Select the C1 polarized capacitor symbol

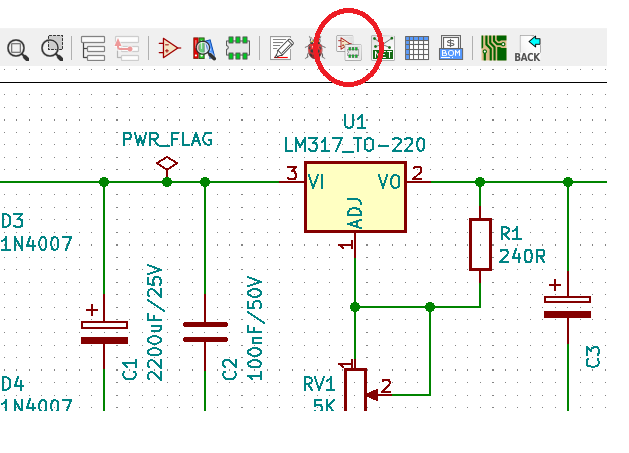click(104, 332)
